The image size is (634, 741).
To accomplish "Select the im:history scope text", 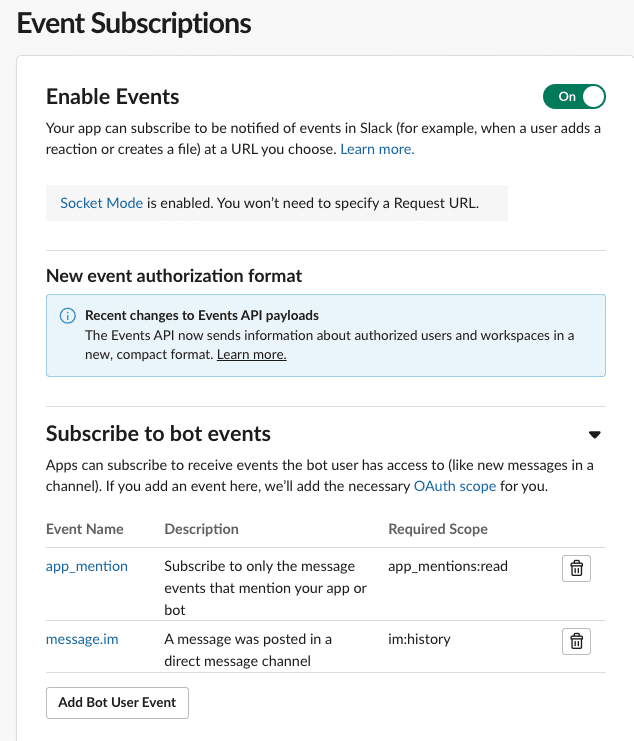I will pos(420,639).
